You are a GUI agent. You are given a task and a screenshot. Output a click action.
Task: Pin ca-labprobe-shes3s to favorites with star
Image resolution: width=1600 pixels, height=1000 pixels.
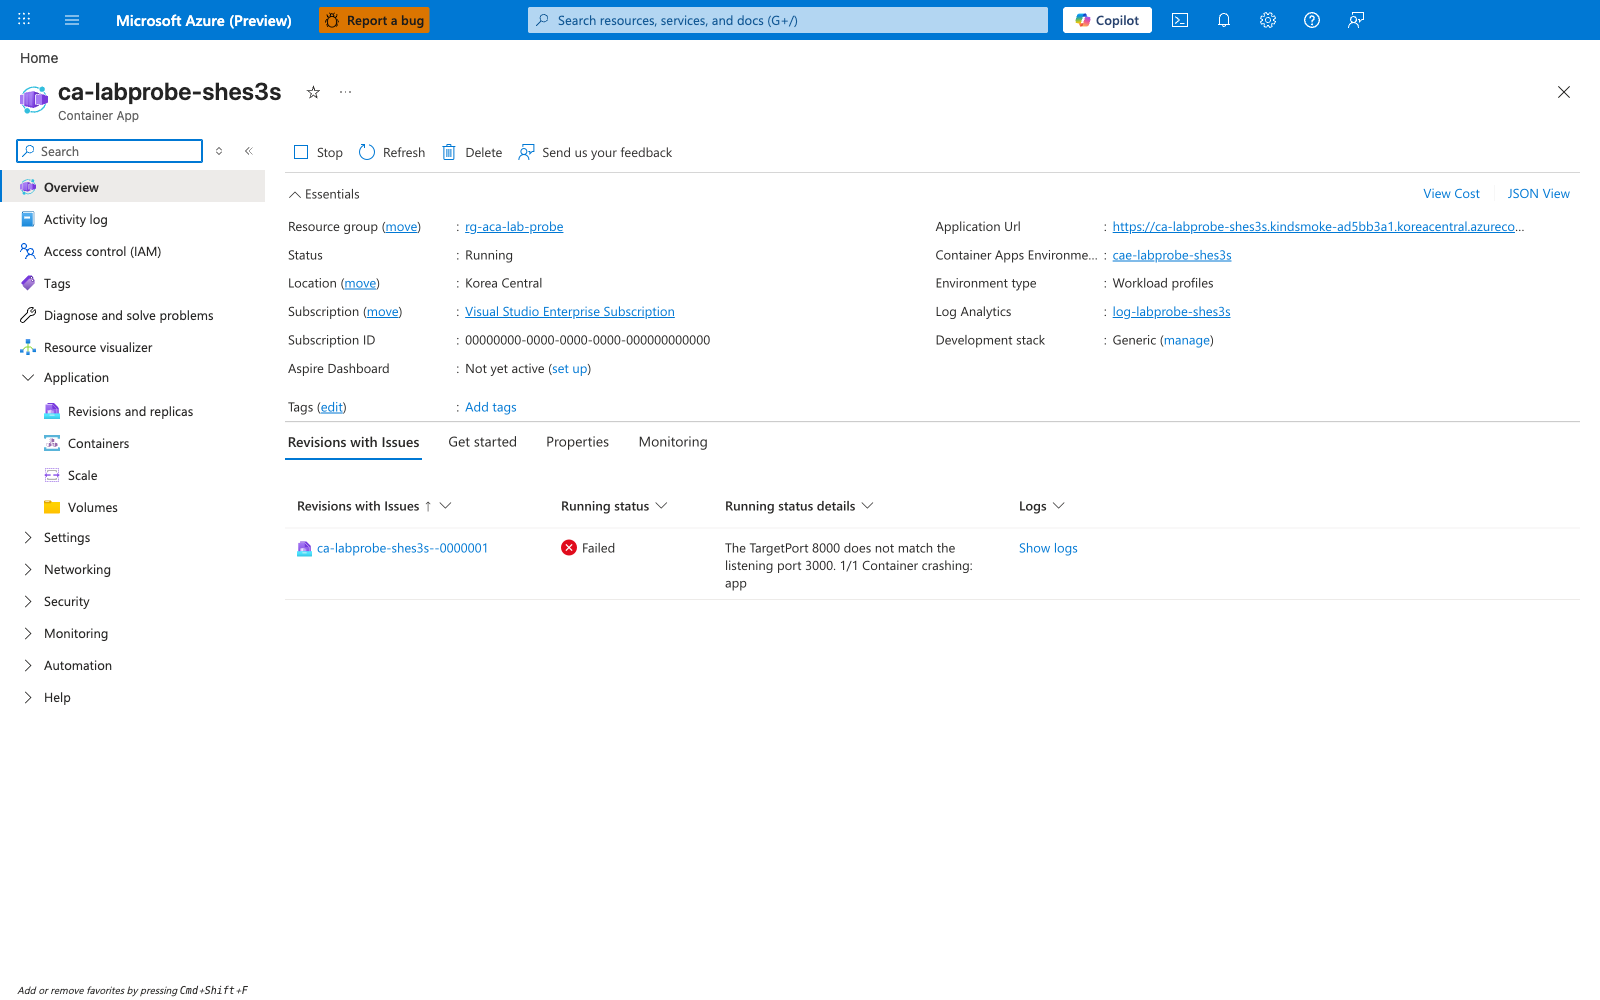pyautogui.click(x=313, y=92)
